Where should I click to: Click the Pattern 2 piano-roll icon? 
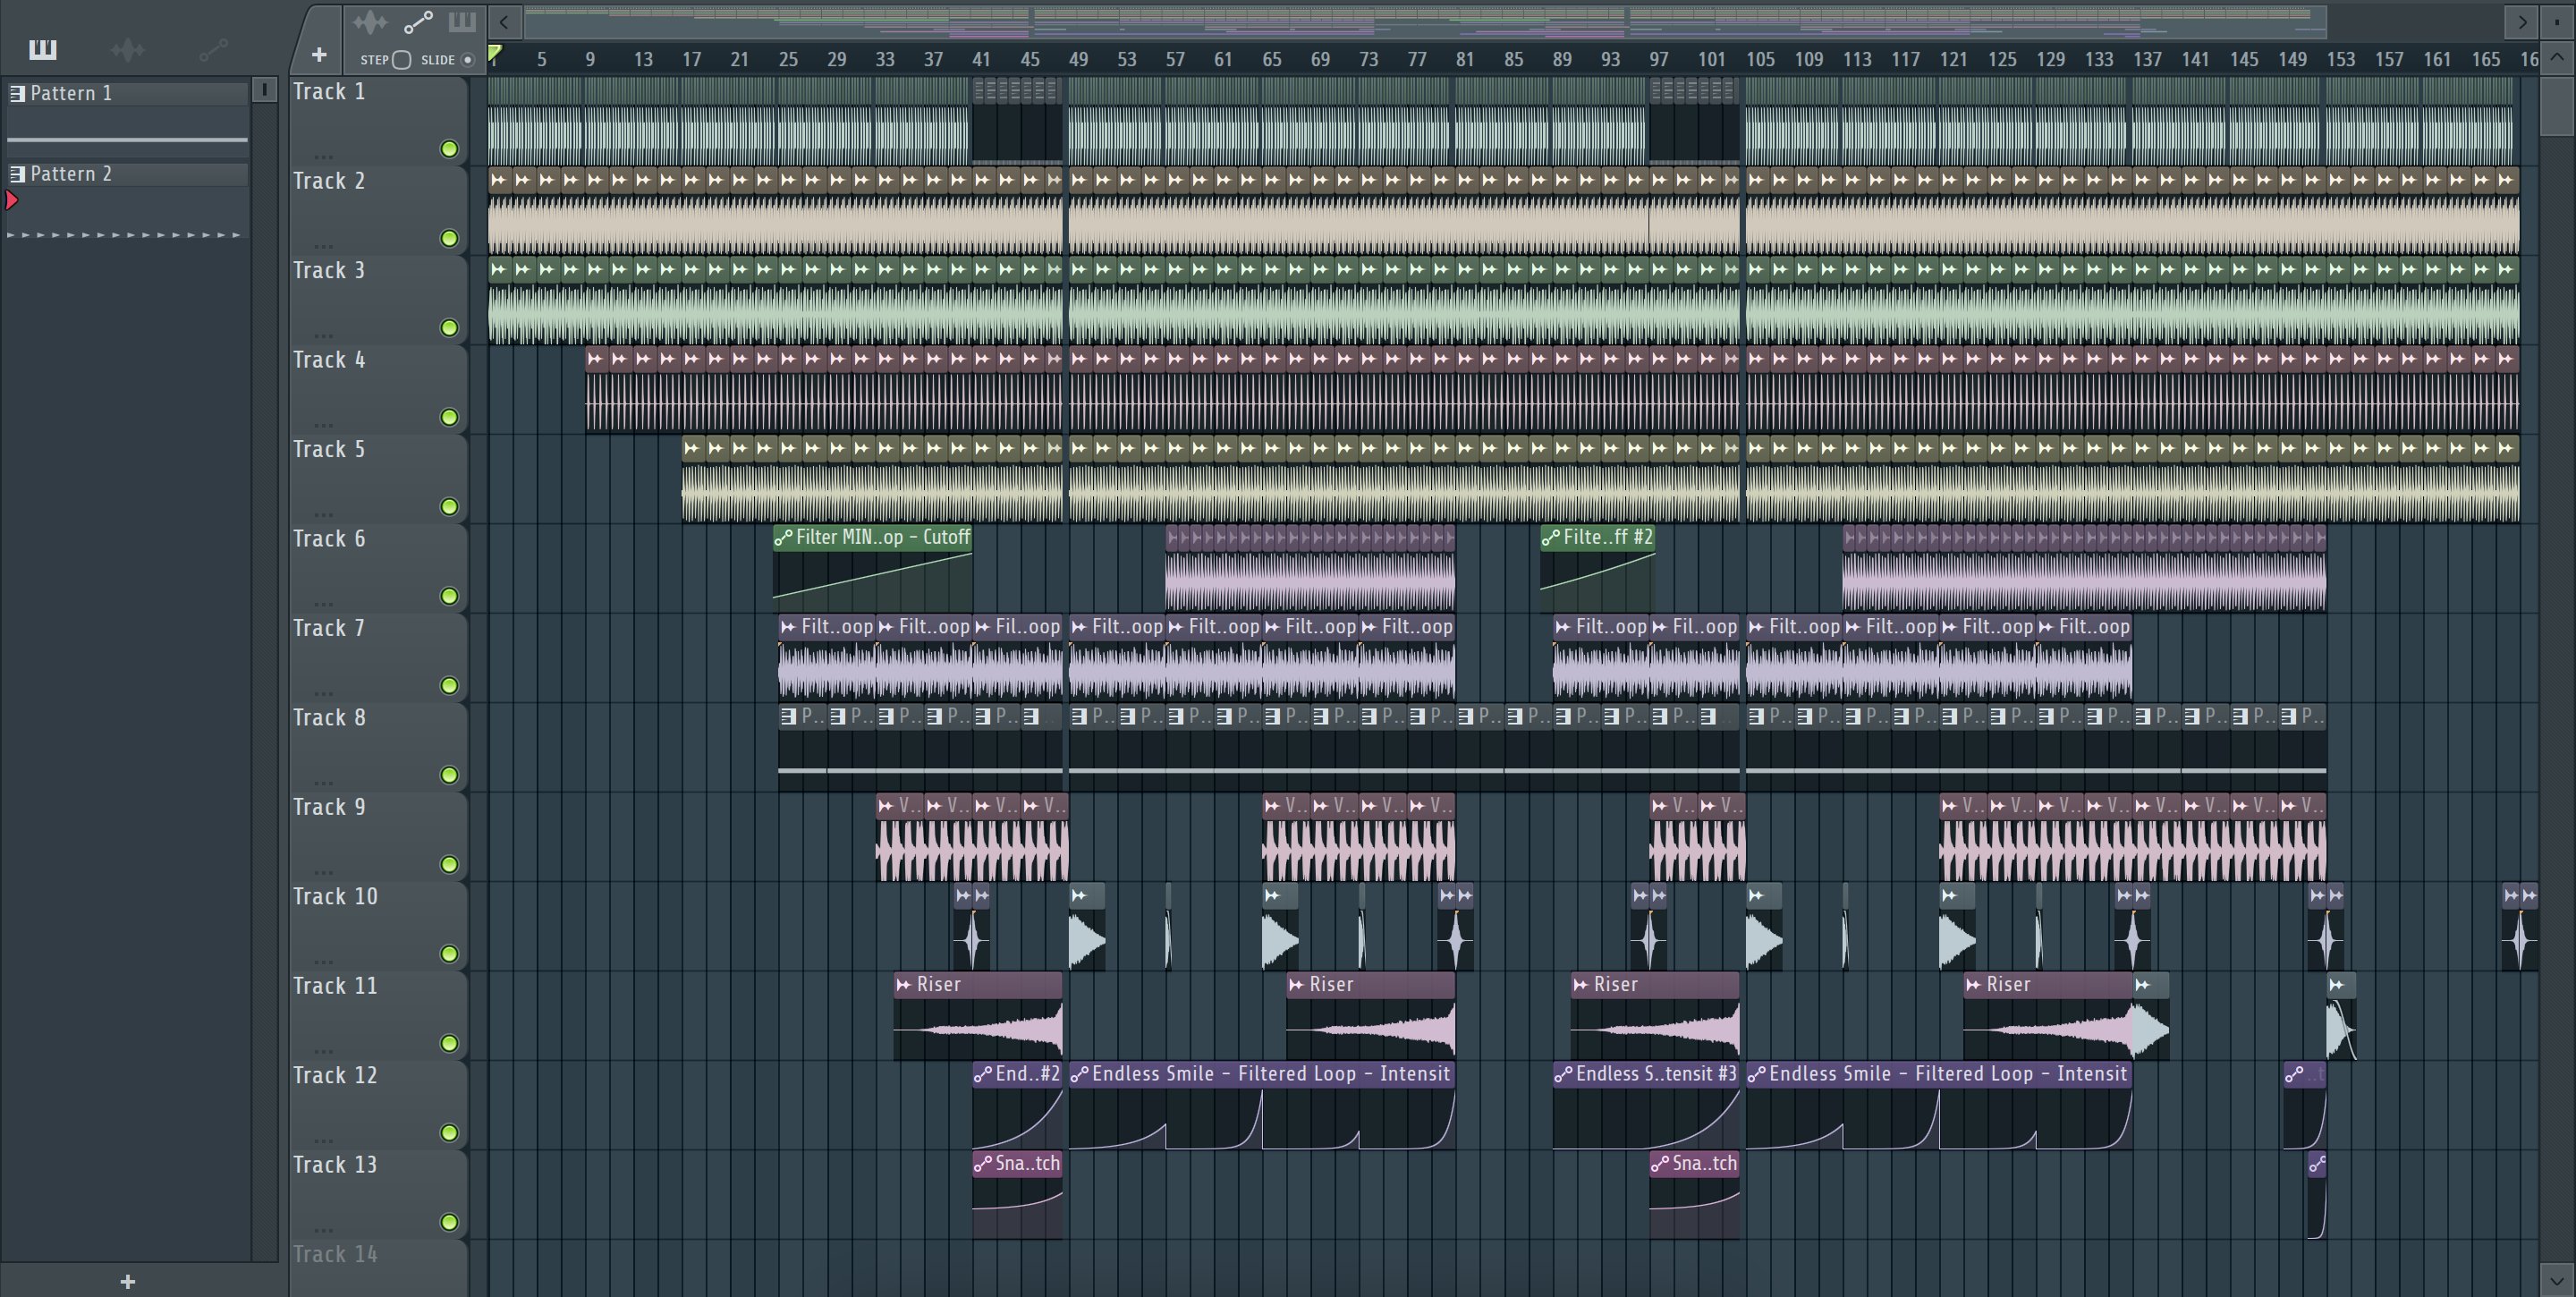coord(17,174)
